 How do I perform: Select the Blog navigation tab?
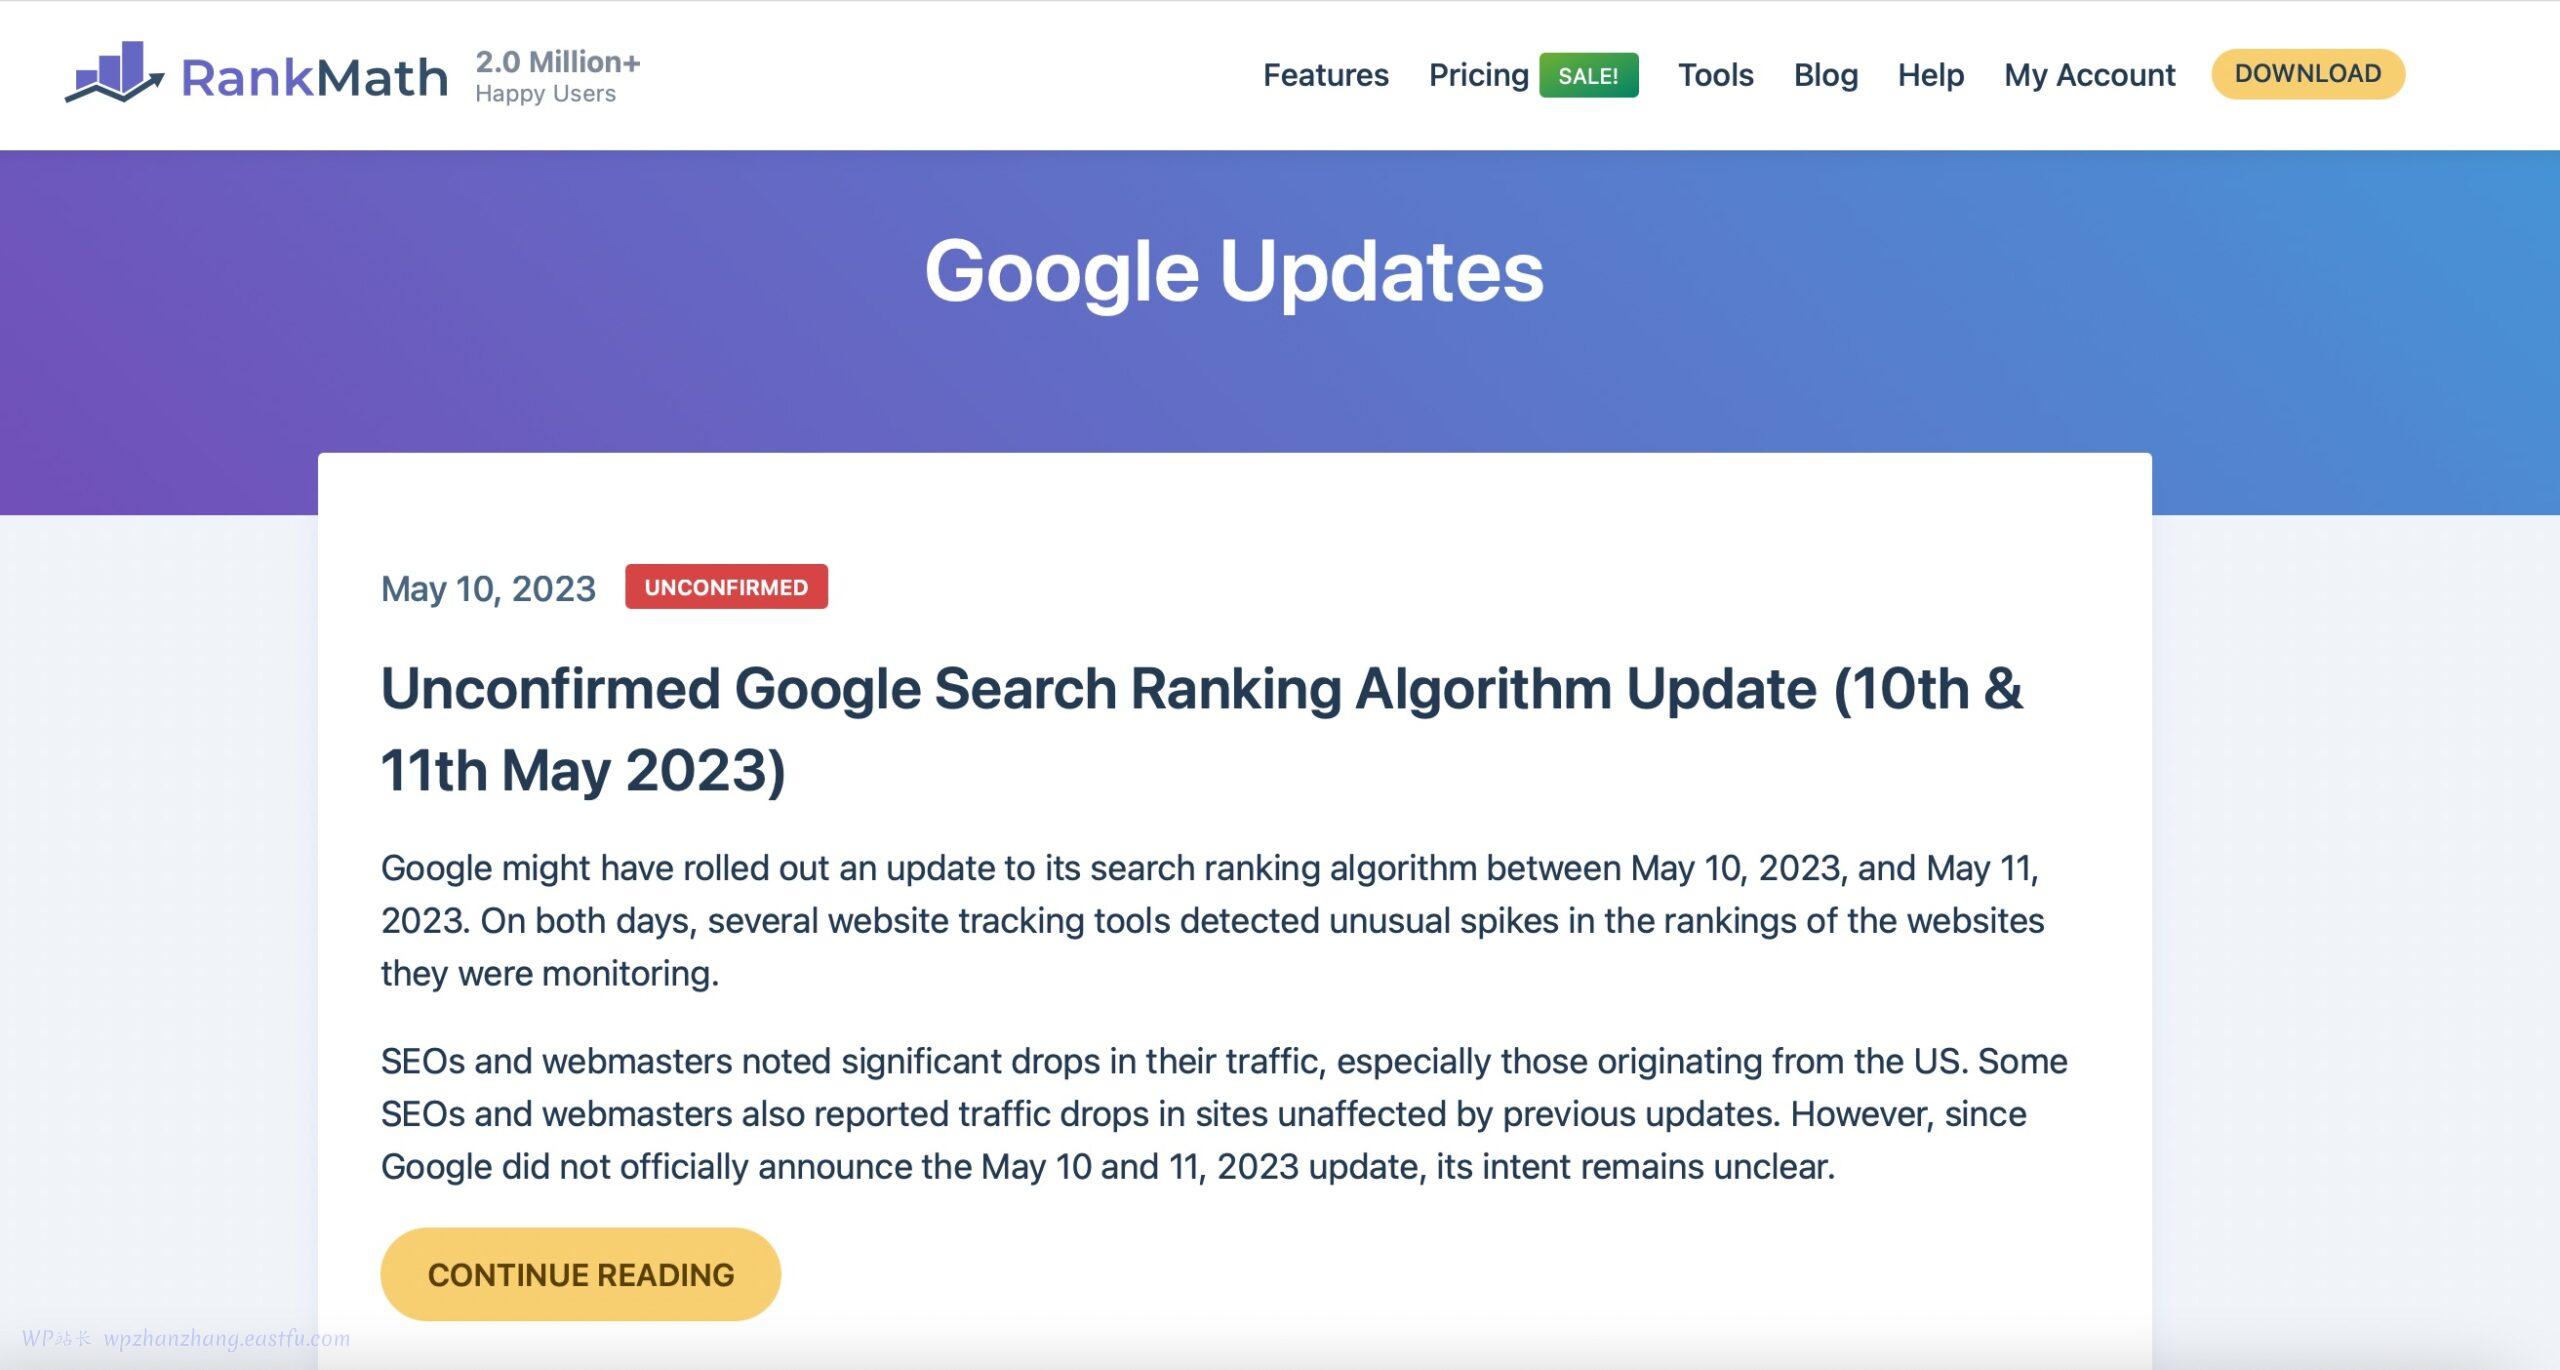point(1825,75)
